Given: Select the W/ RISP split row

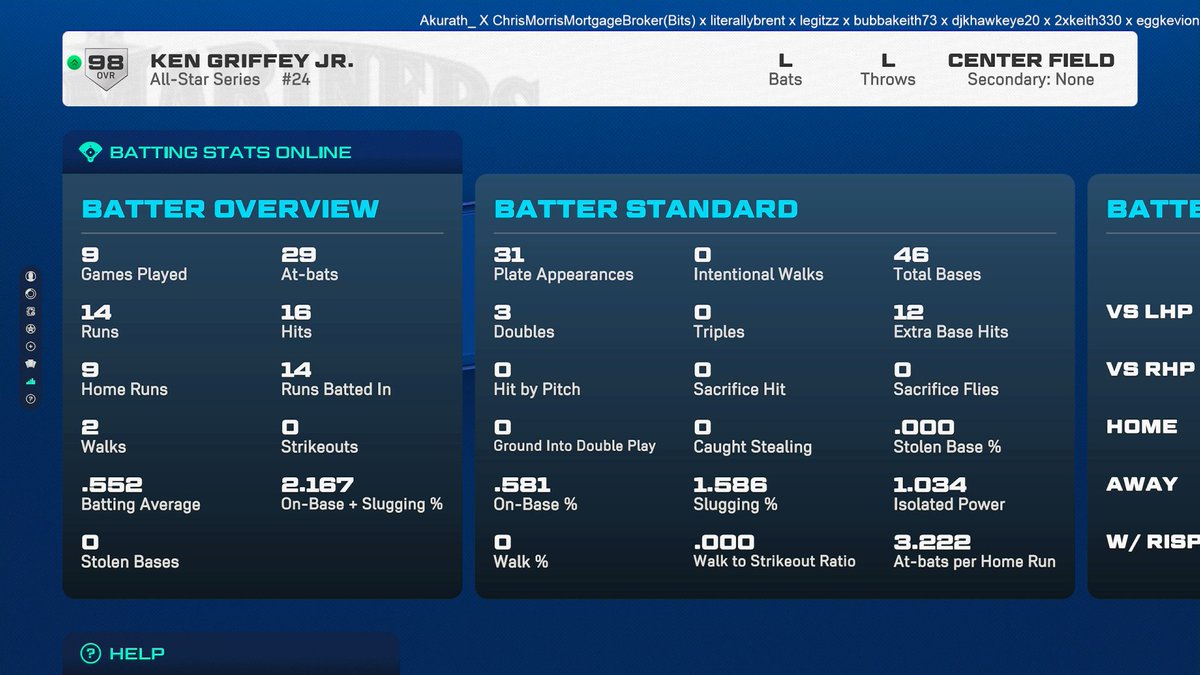Looking at the screenshot, I should click(1152, 542).
